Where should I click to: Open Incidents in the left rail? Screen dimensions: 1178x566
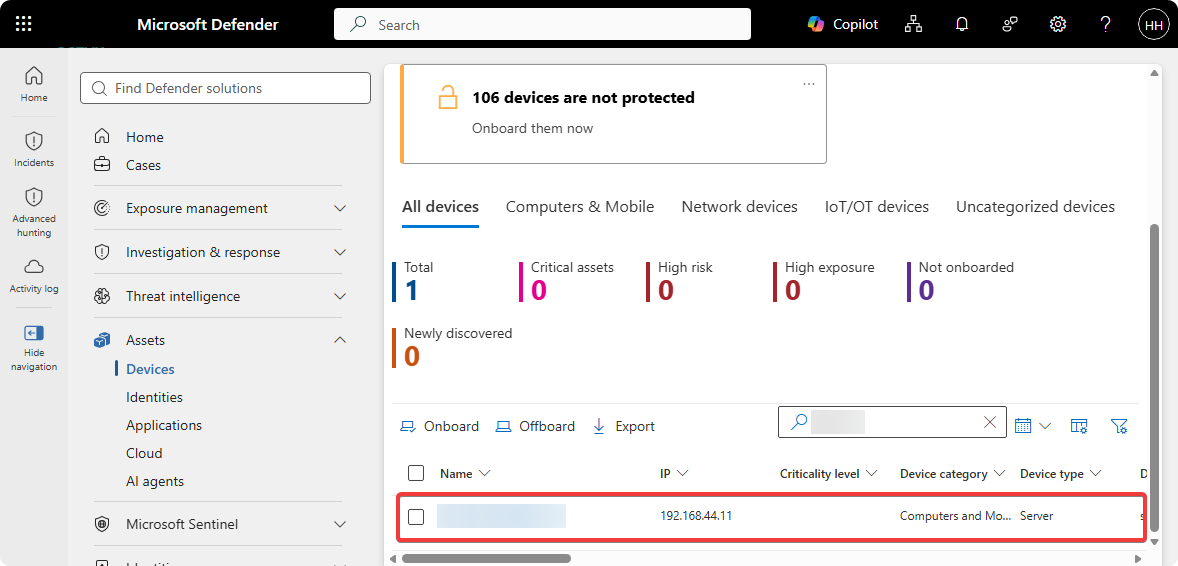pos(34,149)
